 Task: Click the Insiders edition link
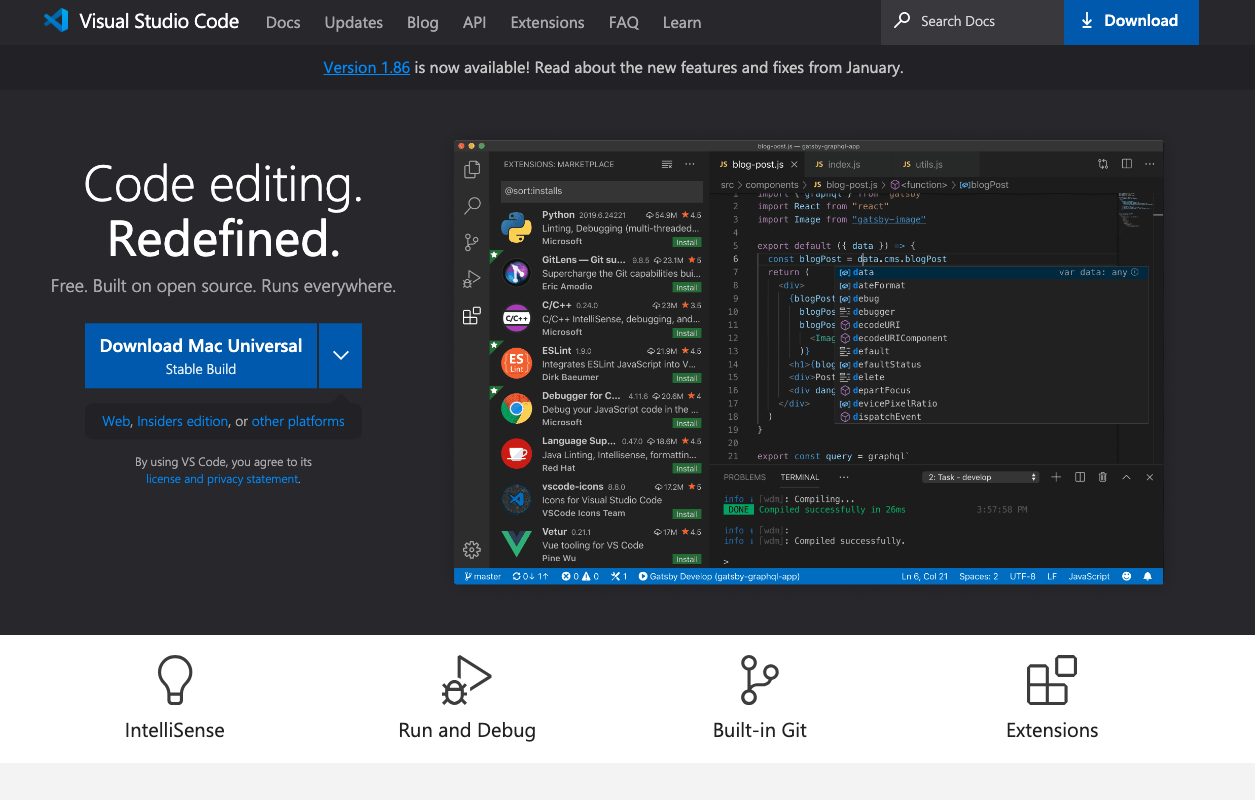183,421
